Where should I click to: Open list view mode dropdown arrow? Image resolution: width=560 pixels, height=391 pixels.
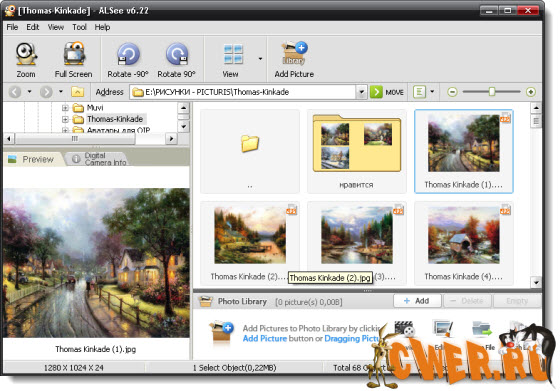click(432, 92)
